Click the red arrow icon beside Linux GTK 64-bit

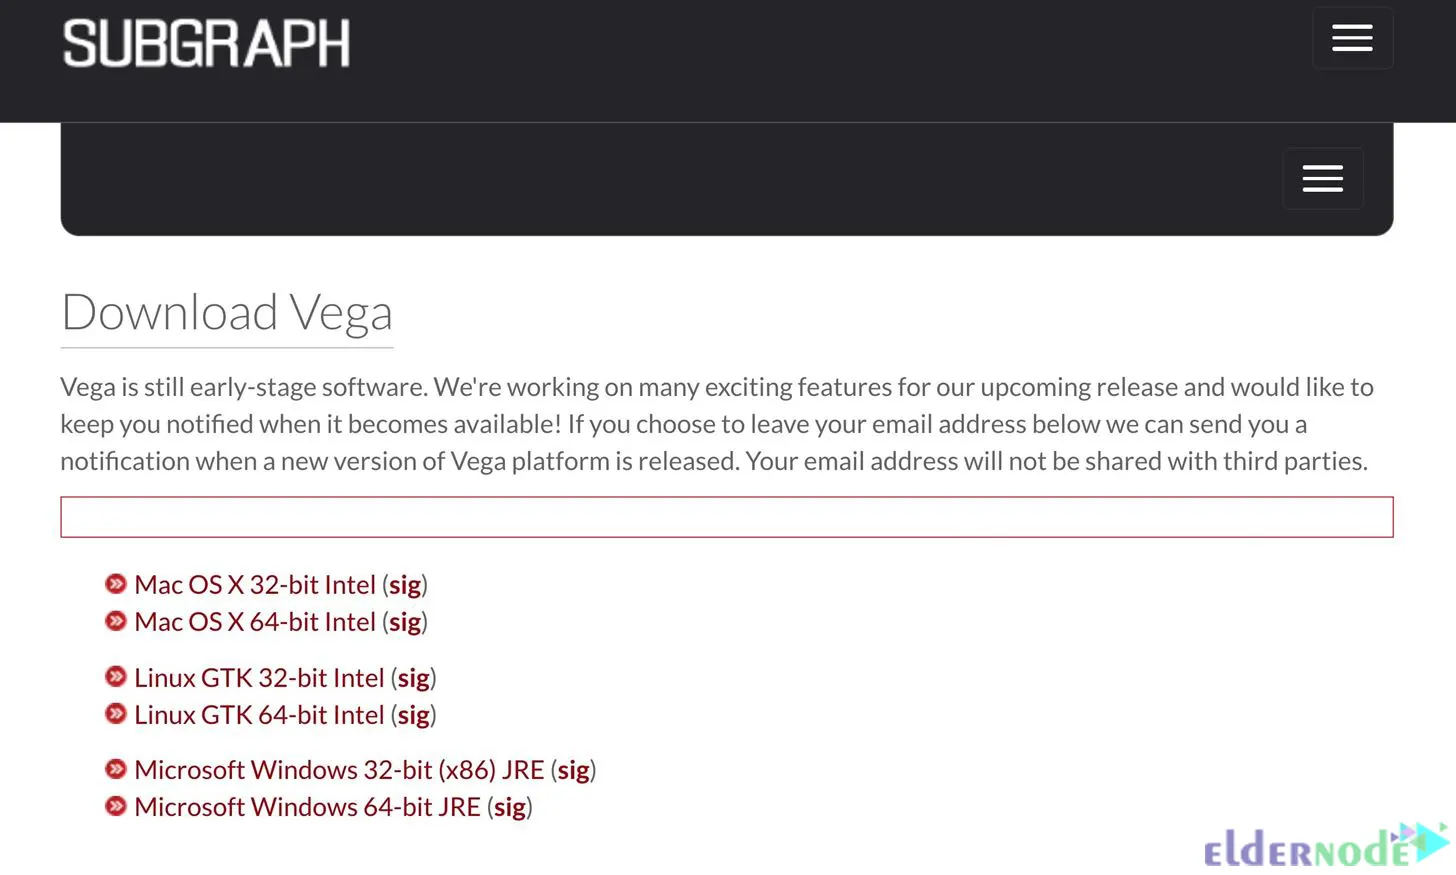(115, 714)
